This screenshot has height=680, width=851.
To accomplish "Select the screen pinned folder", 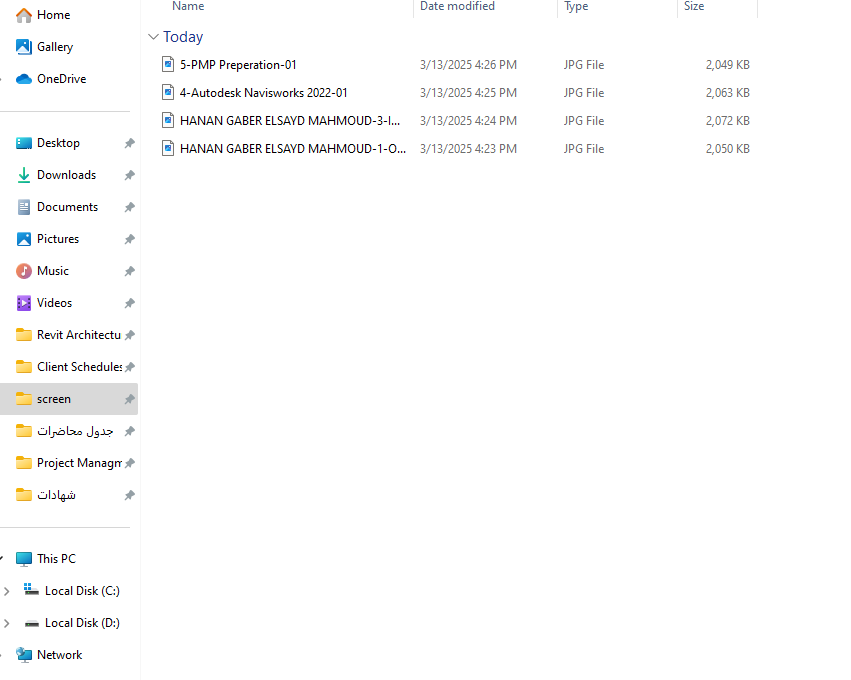I will point(68,399).
